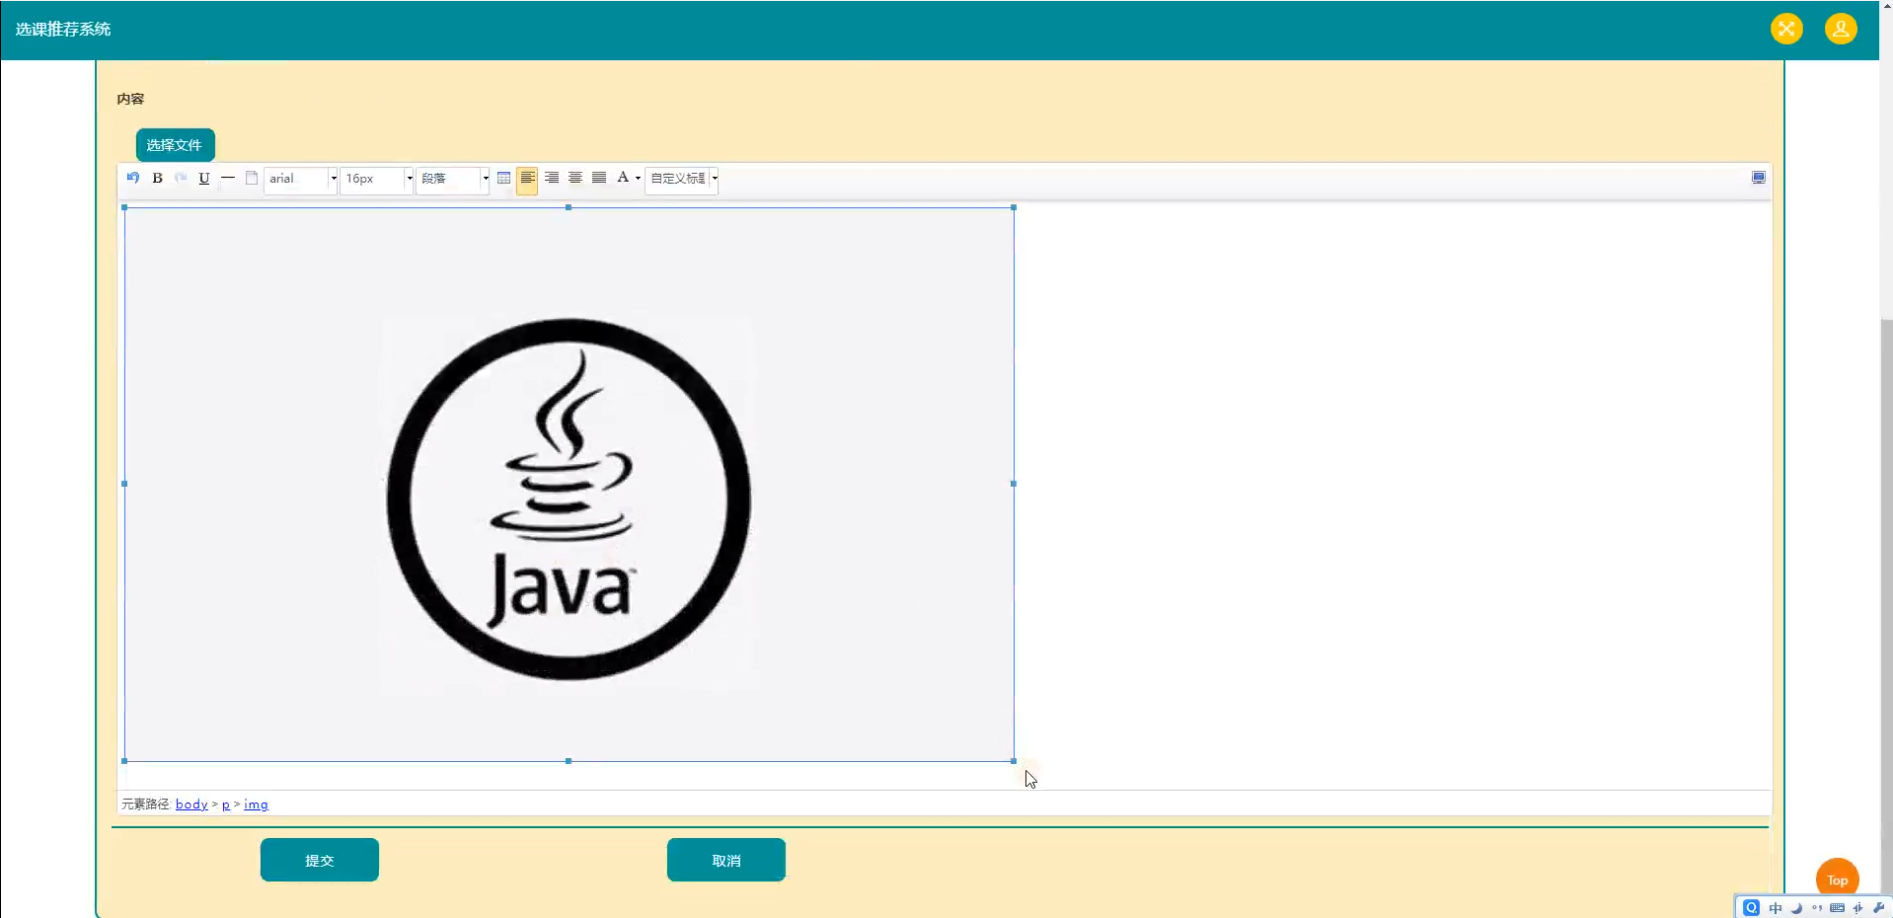Viewport: 1893px width, 918px height.
Task: Submit the form with 提交
Action: pos(319,860)
